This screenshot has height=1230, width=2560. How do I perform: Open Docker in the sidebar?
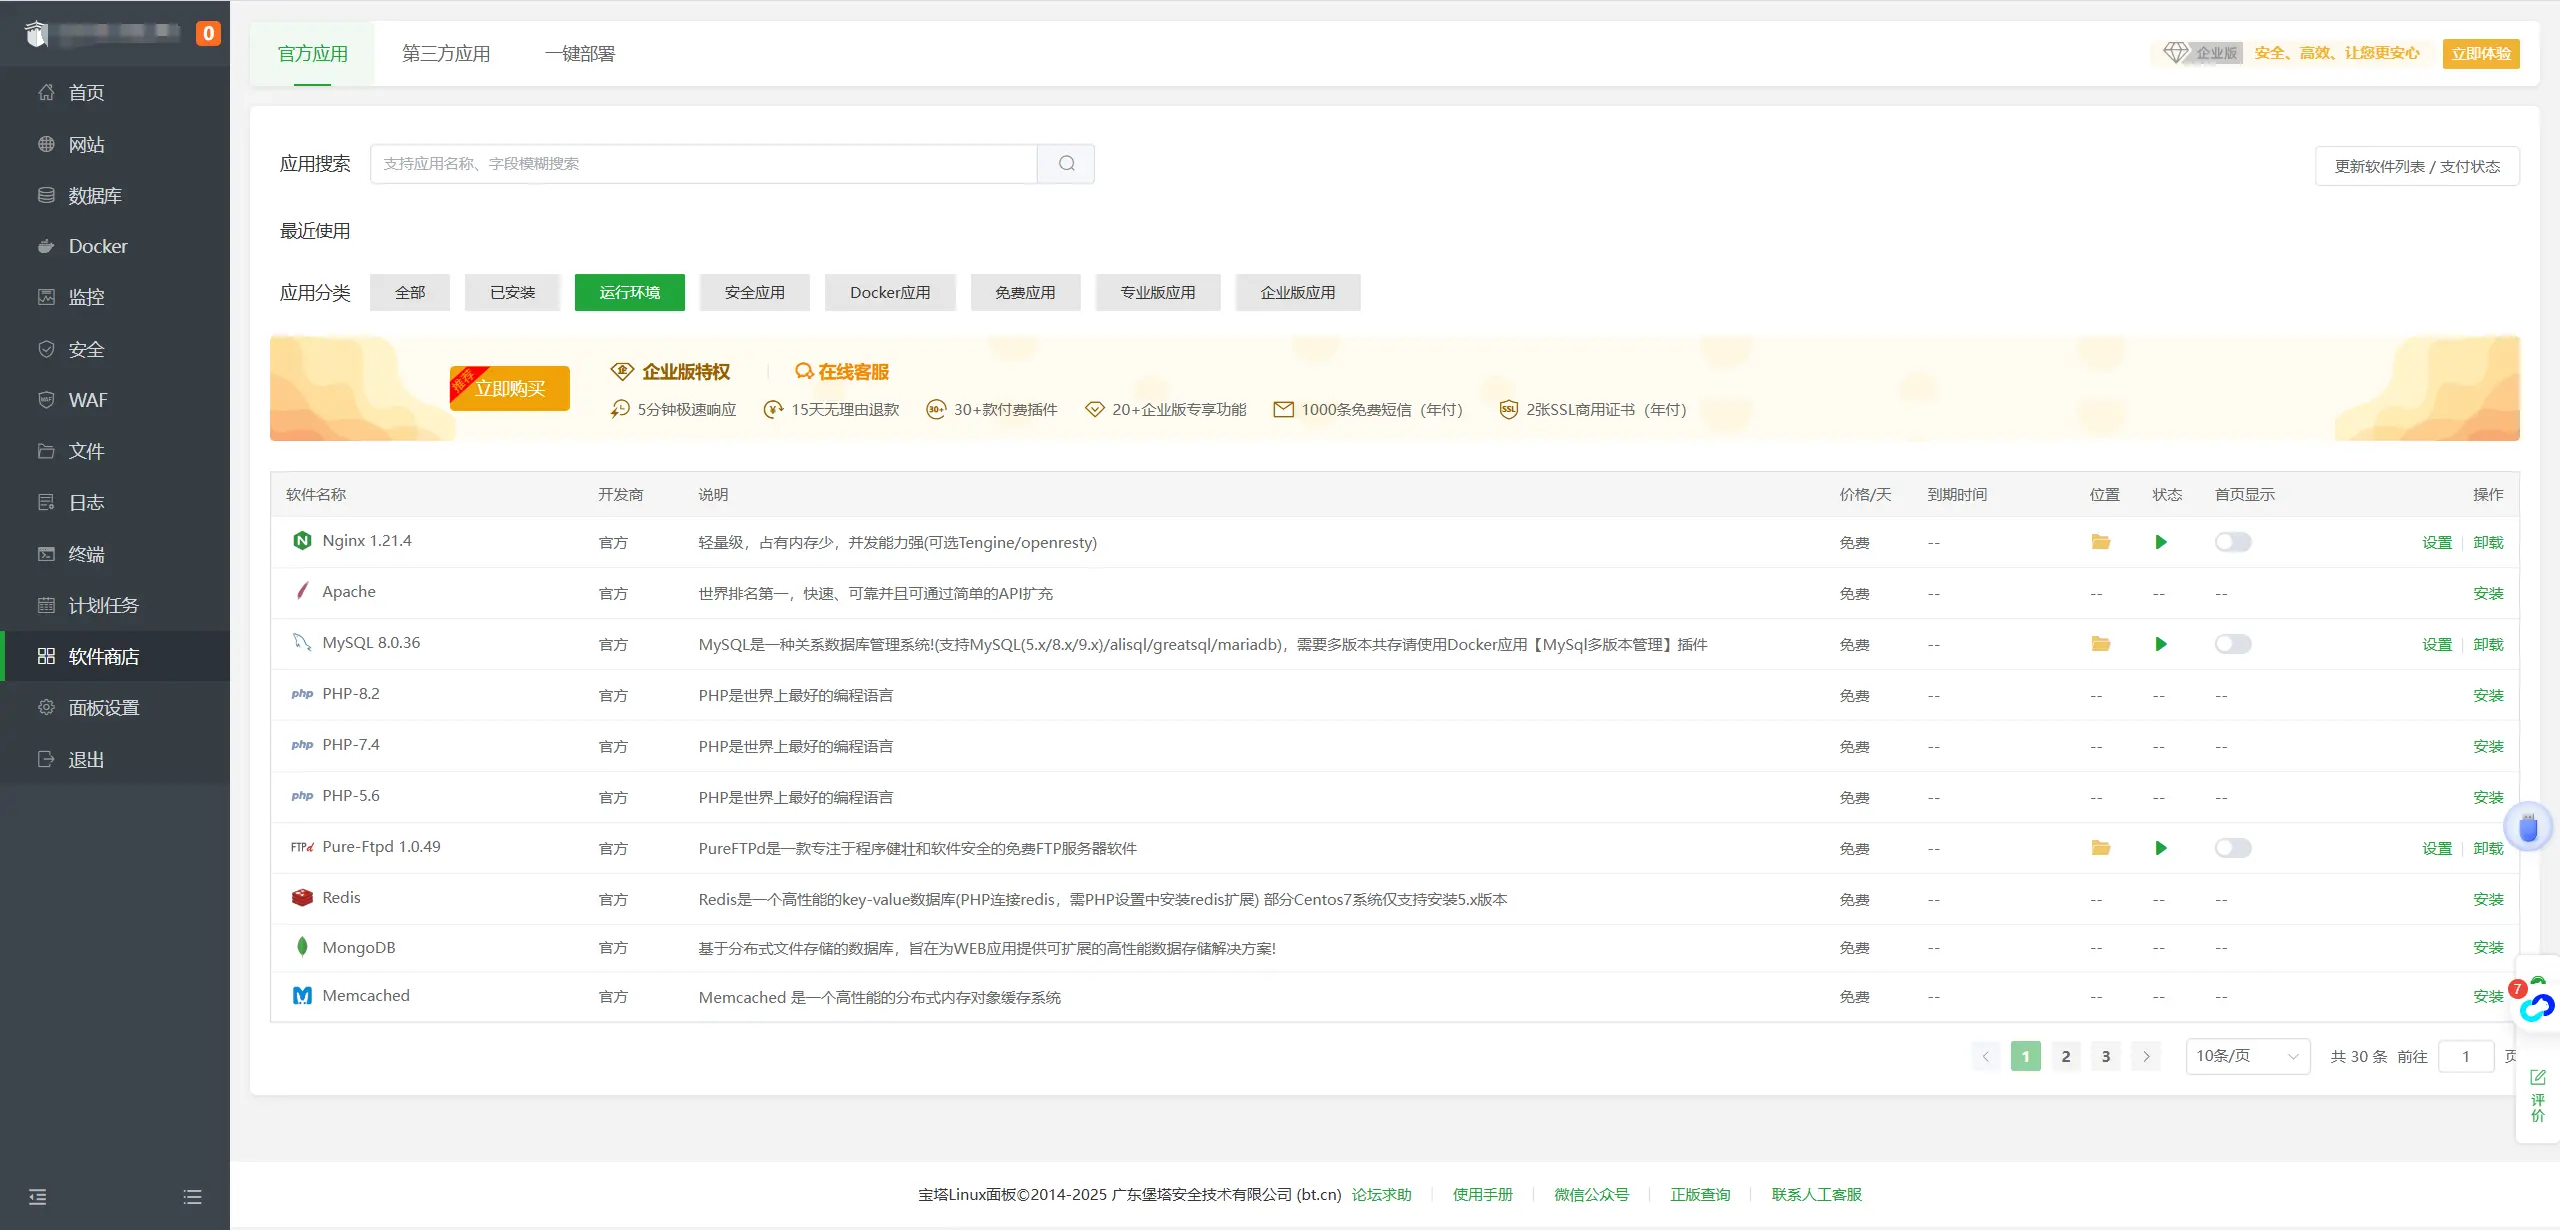[x=115, y=246]
